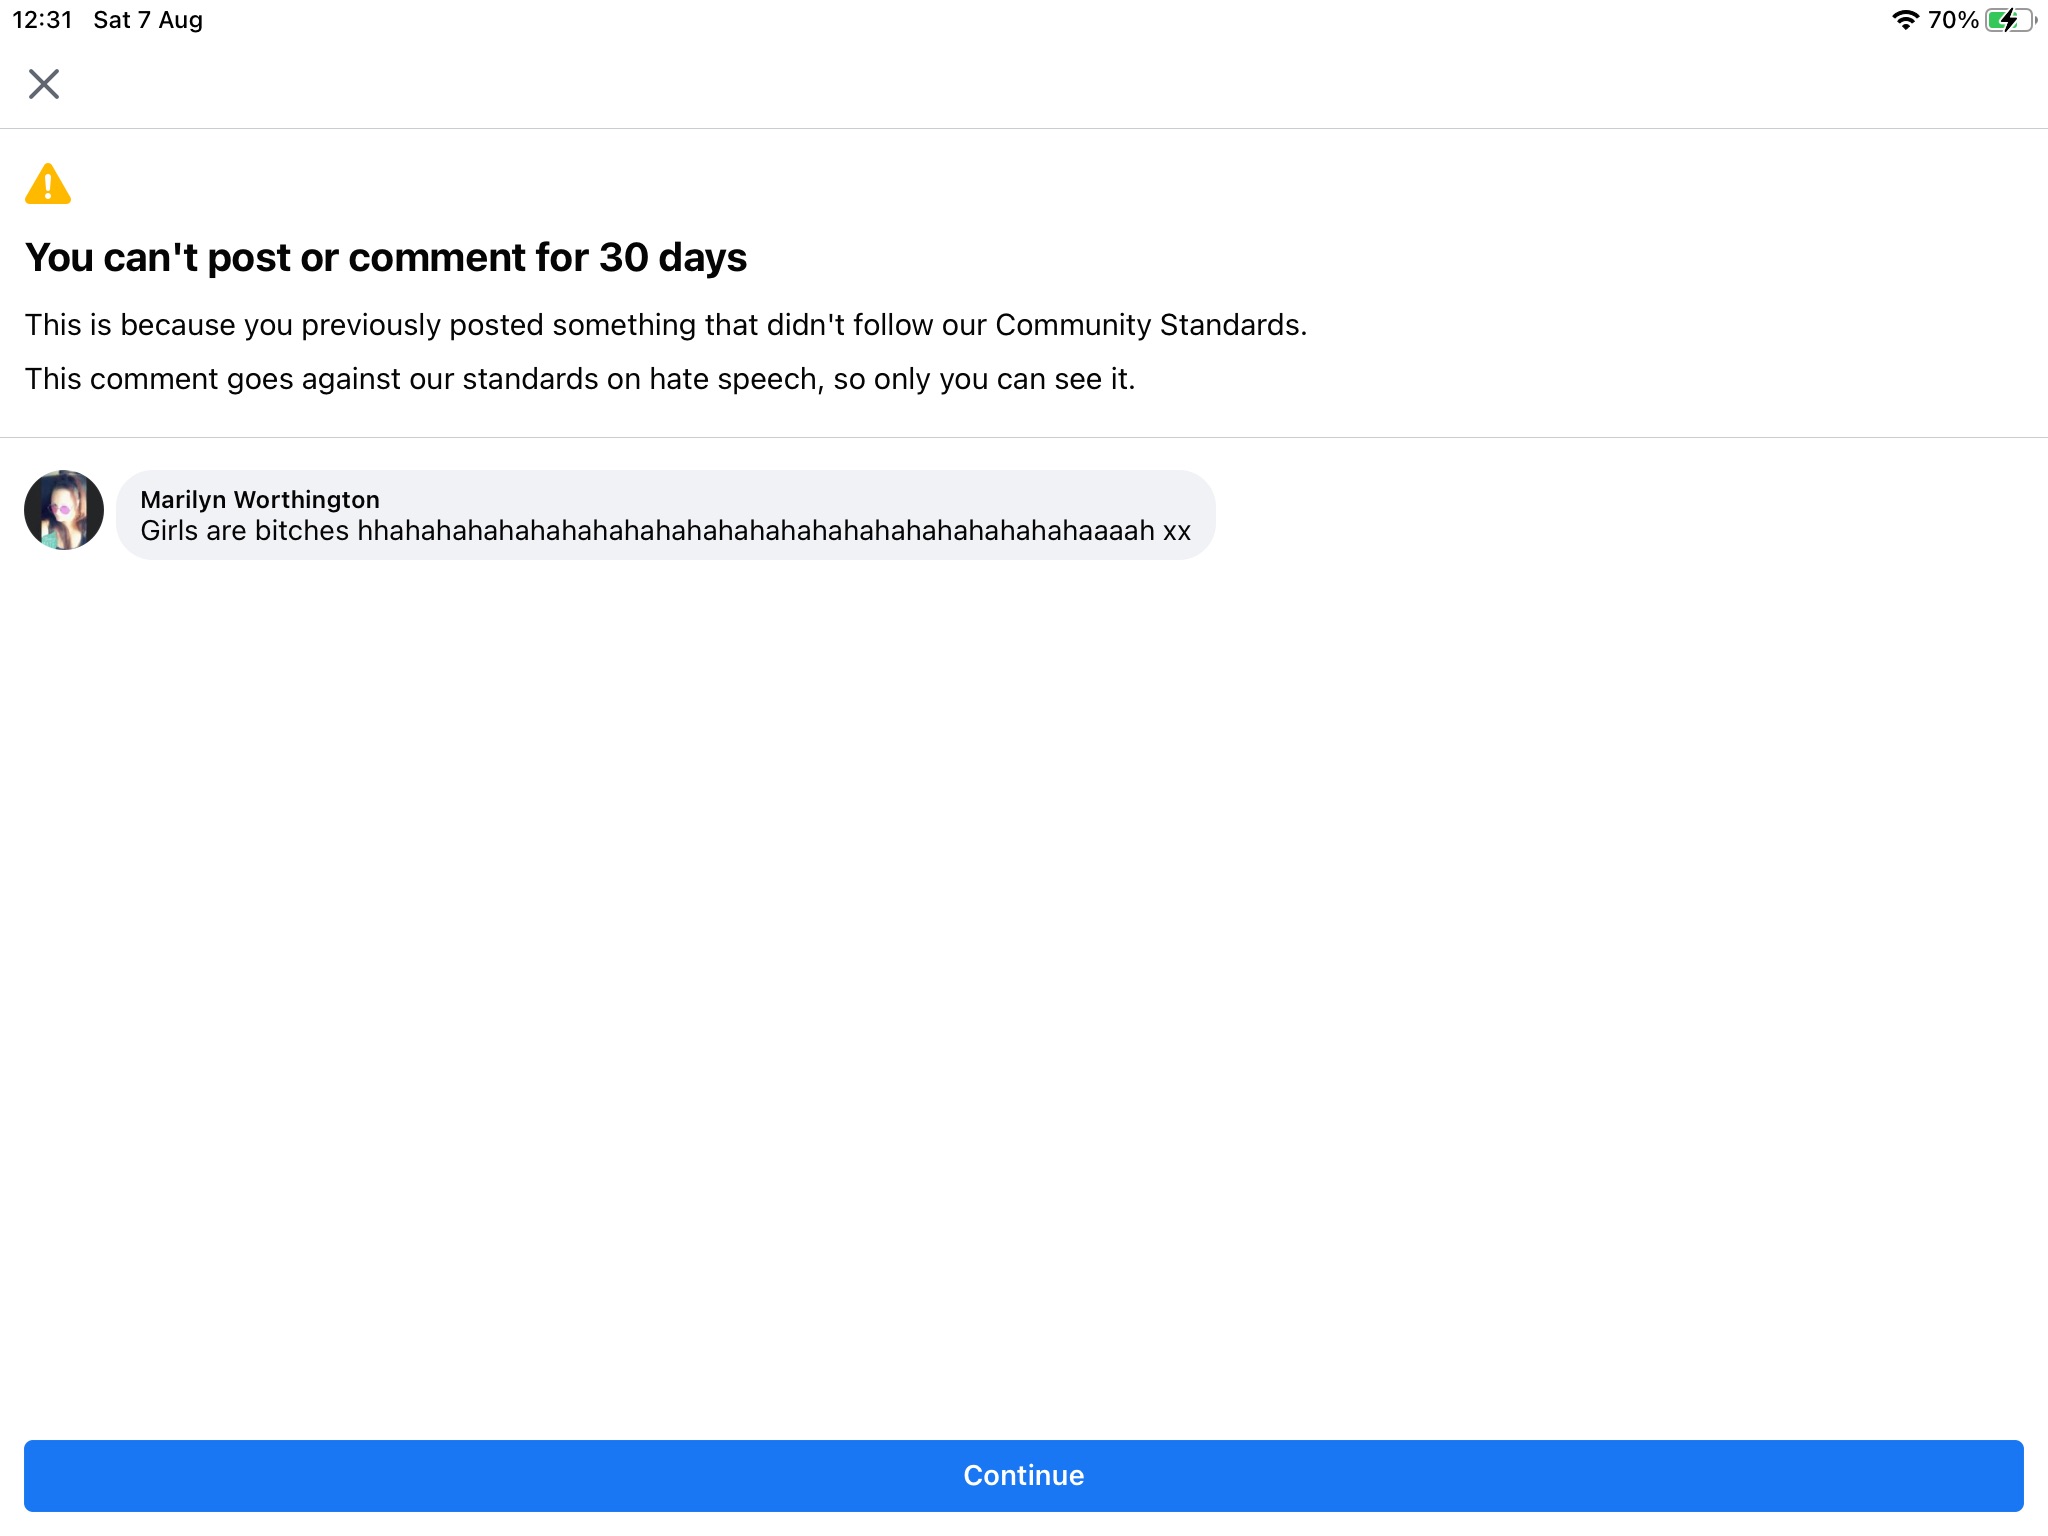Click the separator line under the warning text

[1024, 437]
